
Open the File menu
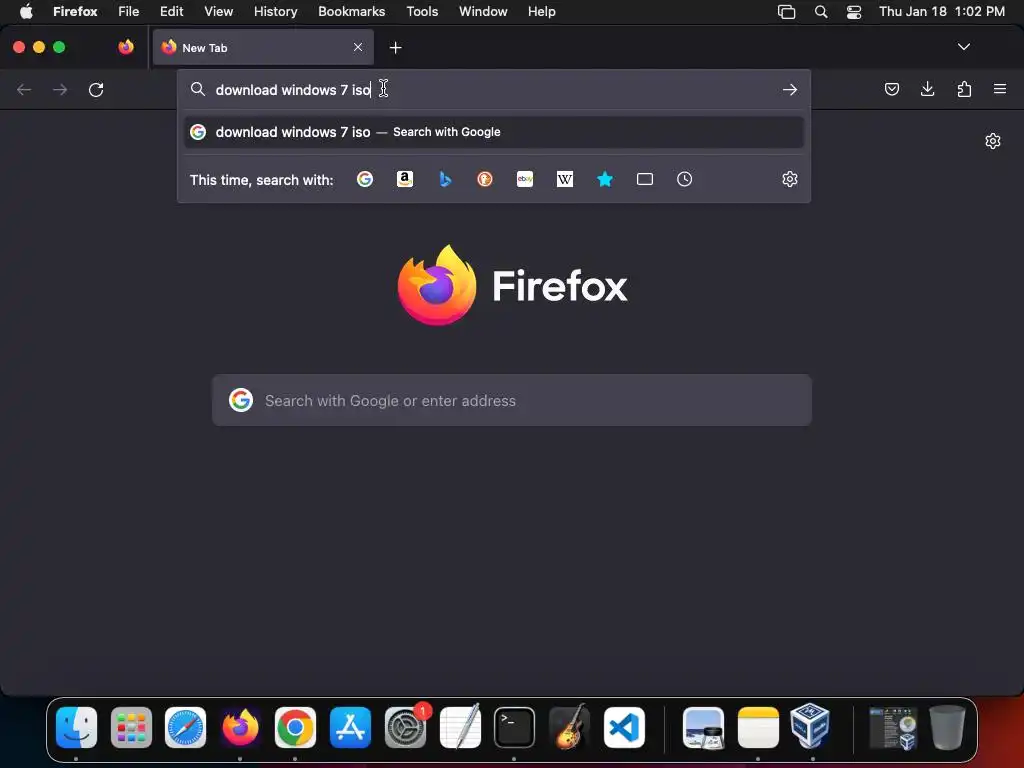[x=129, y=11]
